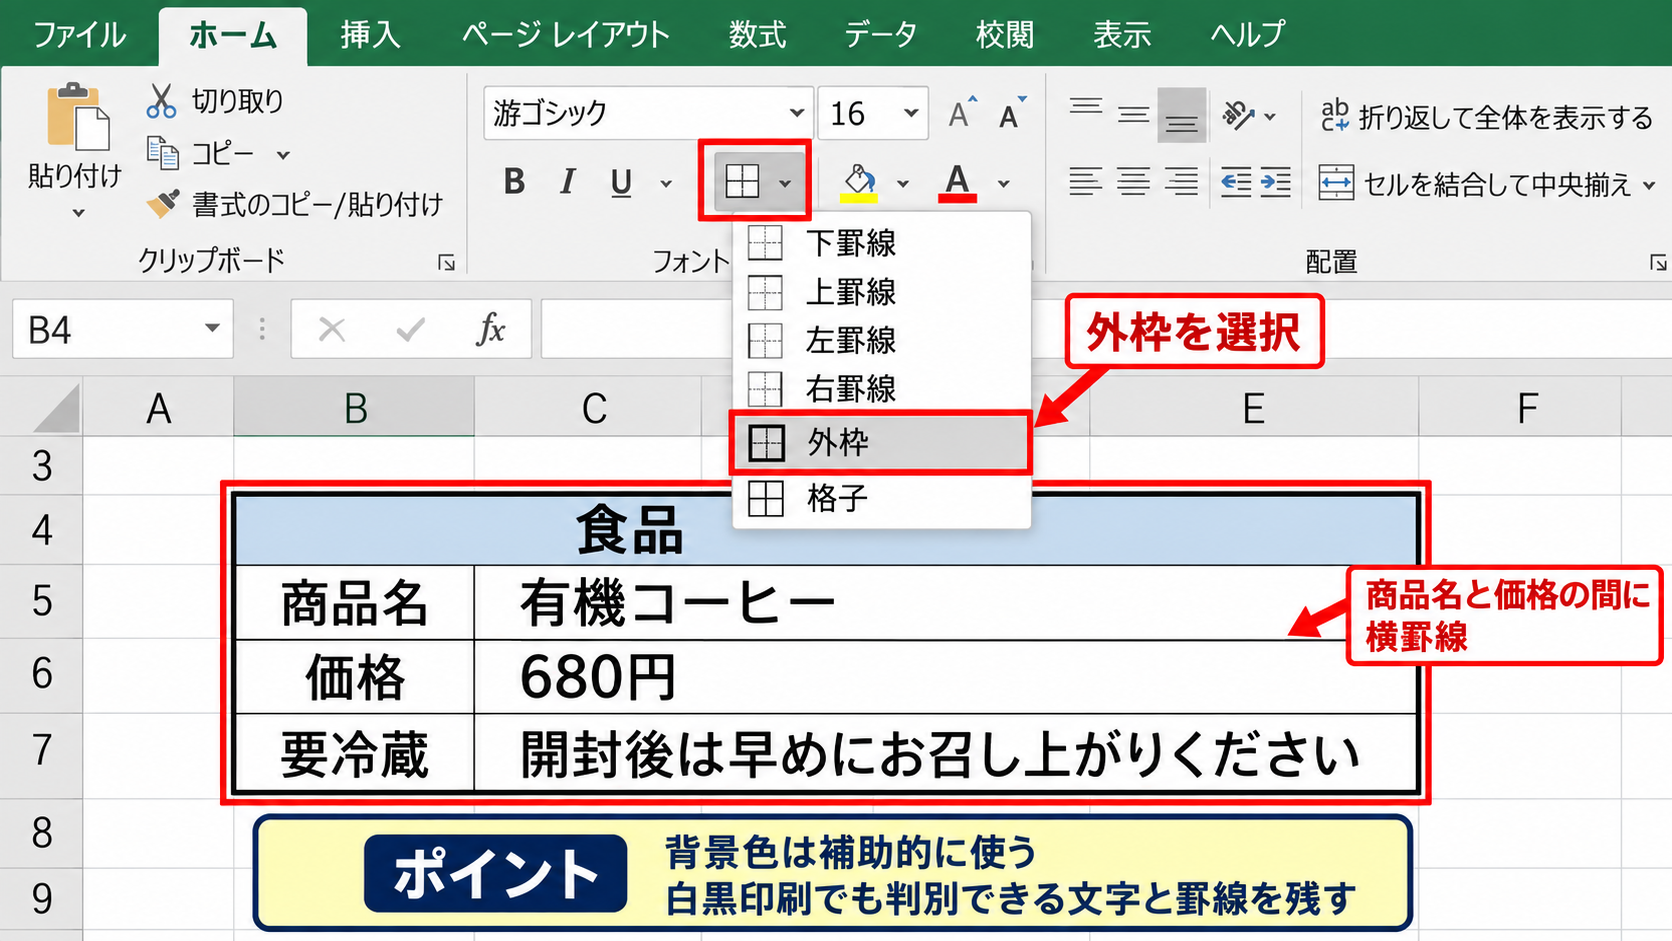Select top vertical align icon

tap(1086, 107)
